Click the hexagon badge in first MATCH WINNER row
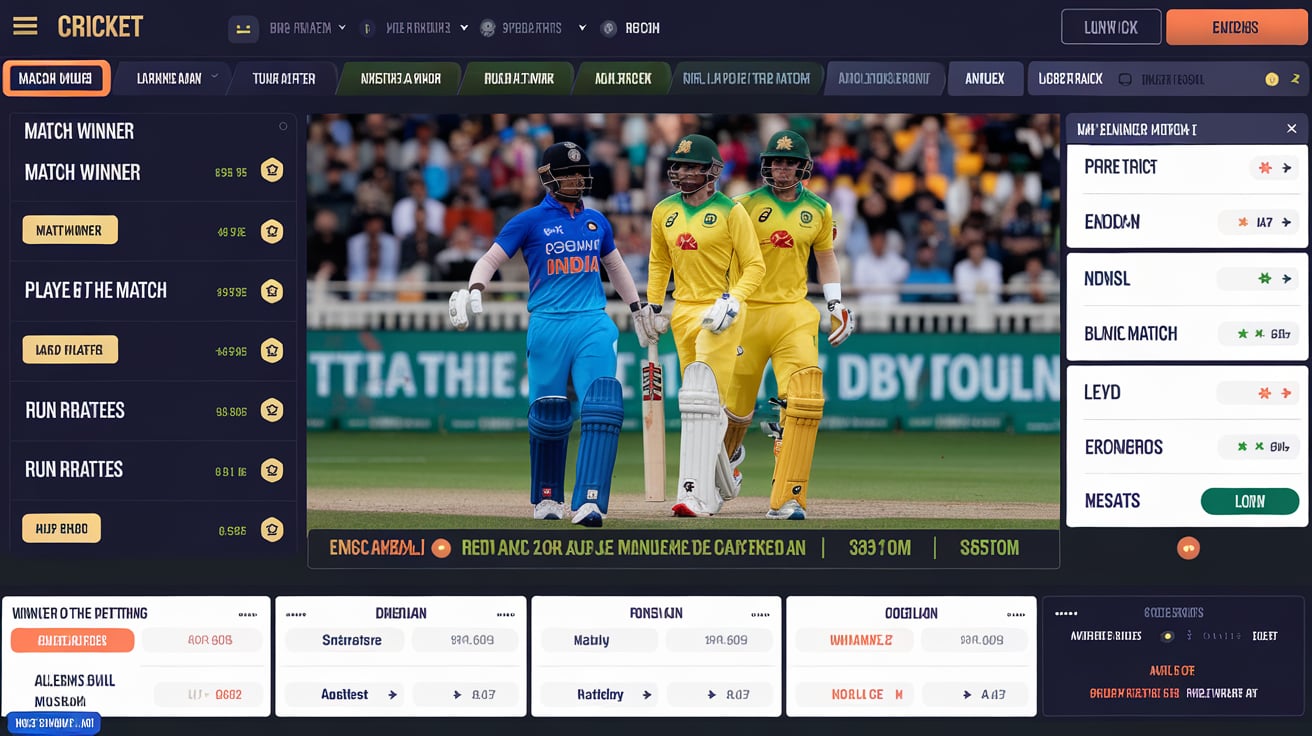This screenshot has width=1312, height=736. click(272, 171)
